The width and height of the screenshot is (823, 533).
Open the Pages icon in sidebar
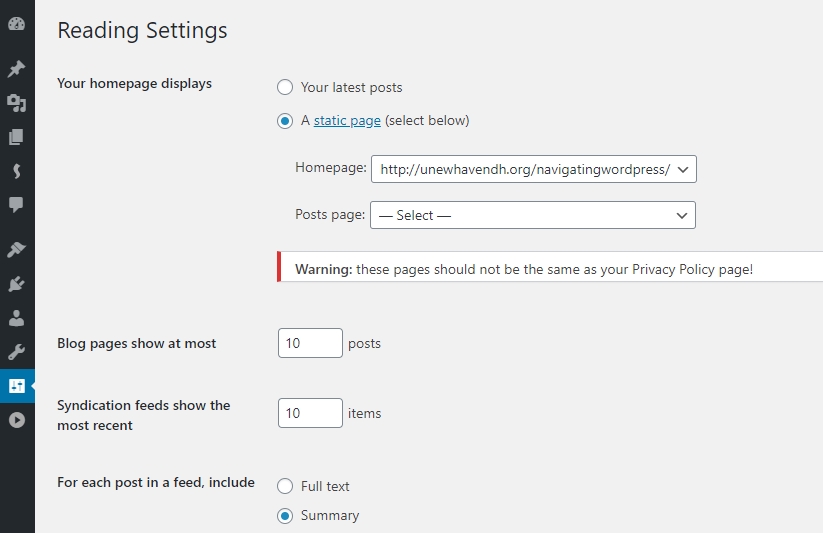[16, 137]
